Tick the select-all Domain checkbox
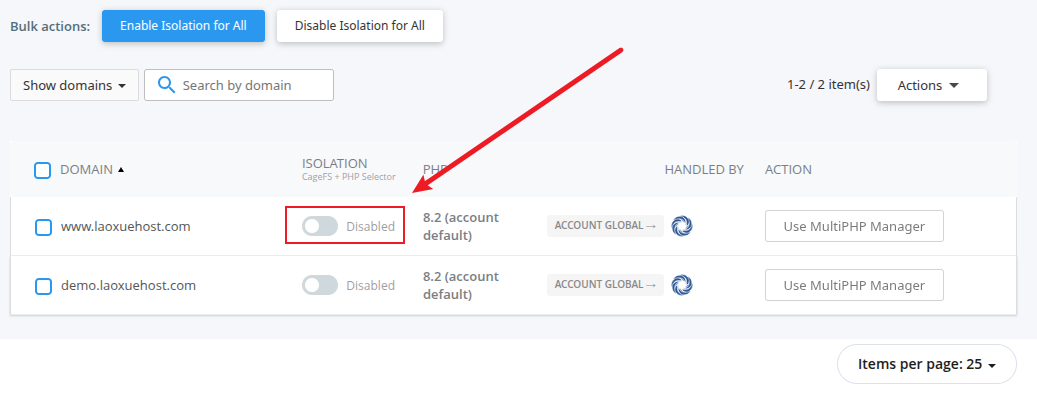 tap(43, 170)
